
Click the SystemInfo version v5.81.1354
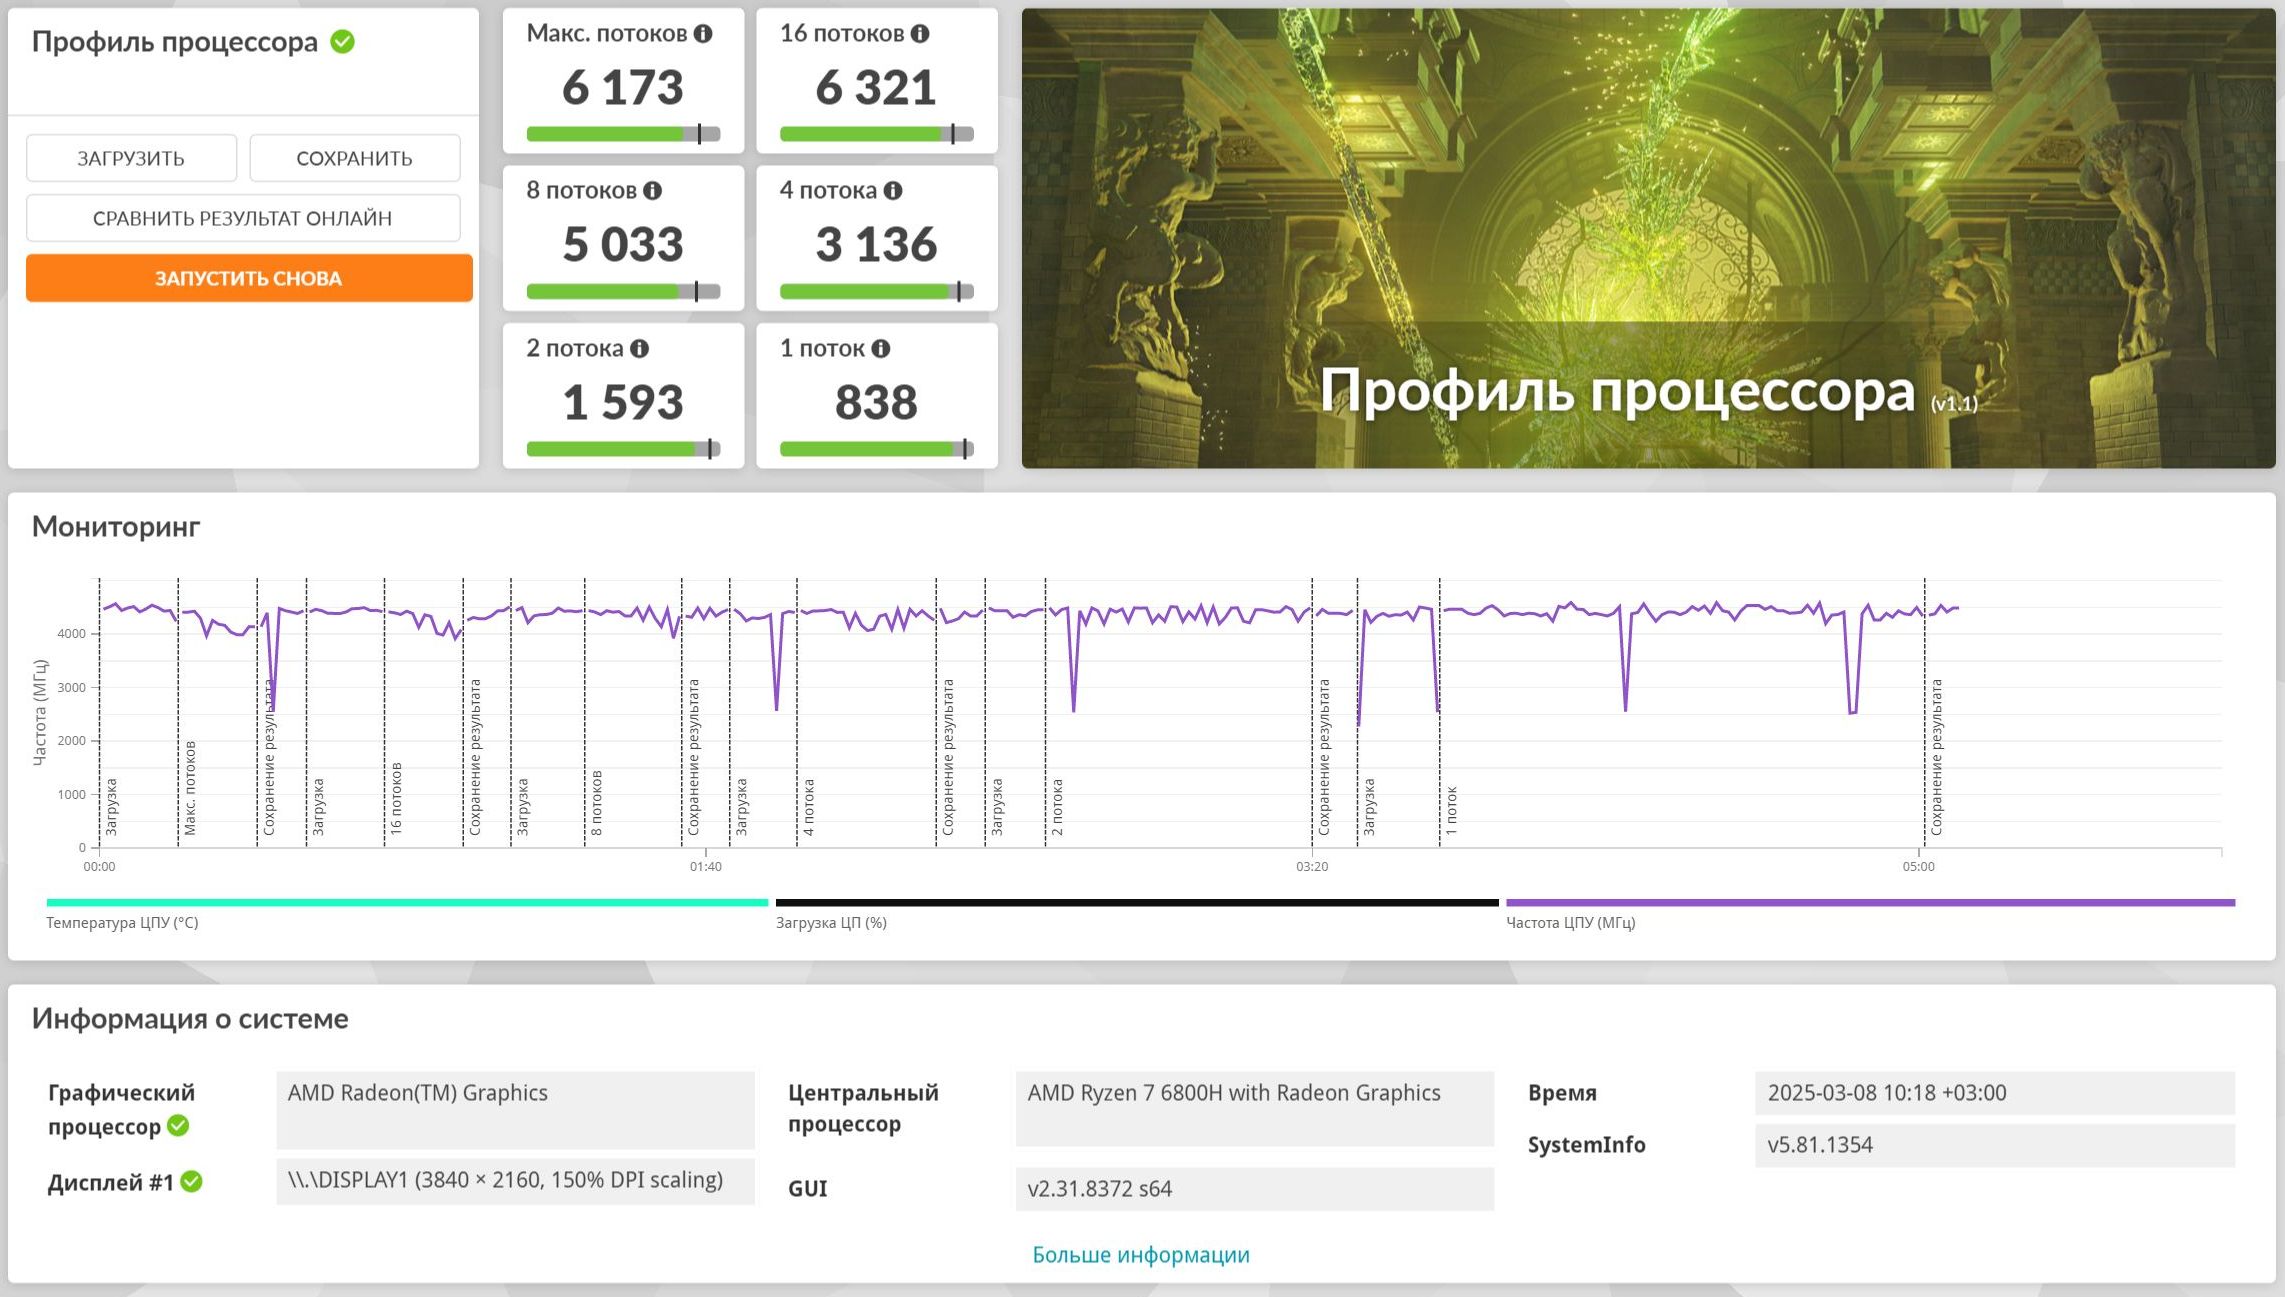(1995, 1145)
